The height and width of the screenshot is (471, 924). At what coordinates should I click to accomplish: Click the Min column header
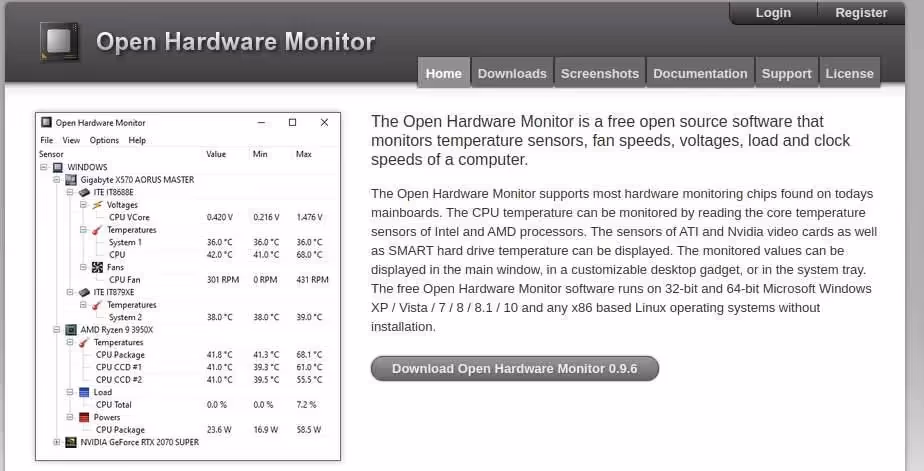point(260,154)
